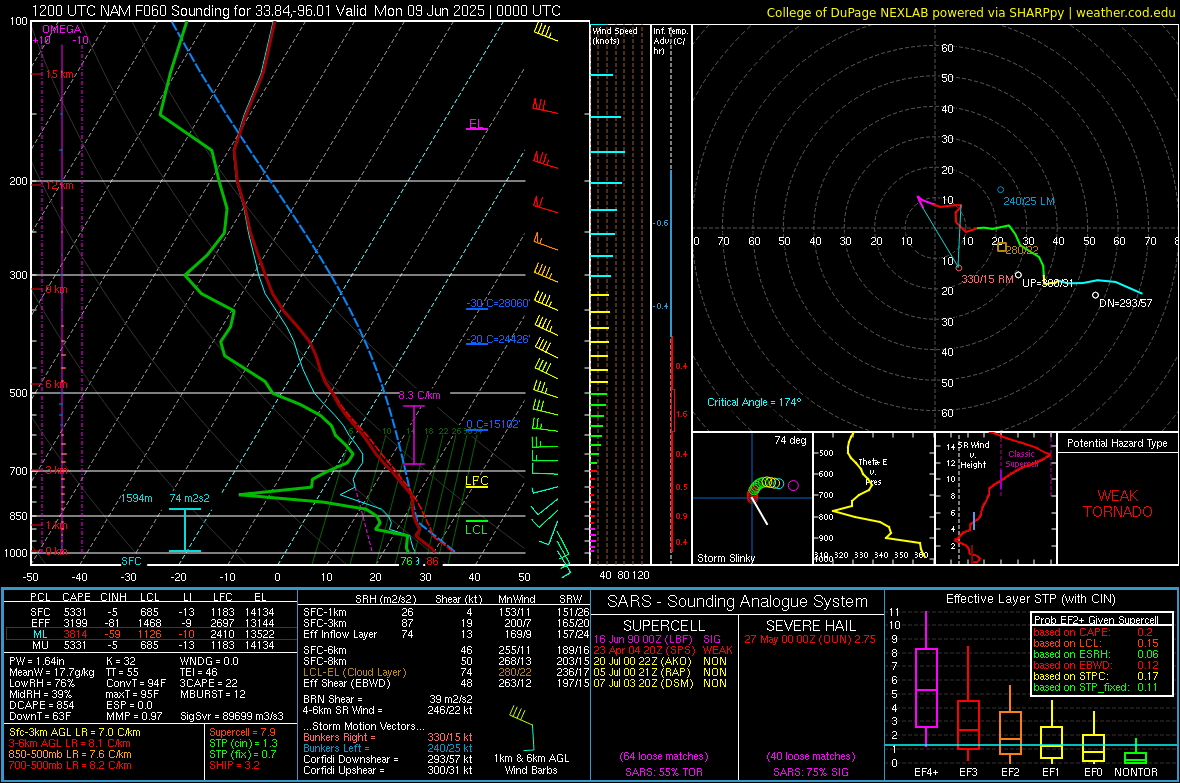Click the 'Sfc-3km AGL LR = 7.0 C/km' line
1180x783 pixels.
pyautogui.click(x=75, y=732)
